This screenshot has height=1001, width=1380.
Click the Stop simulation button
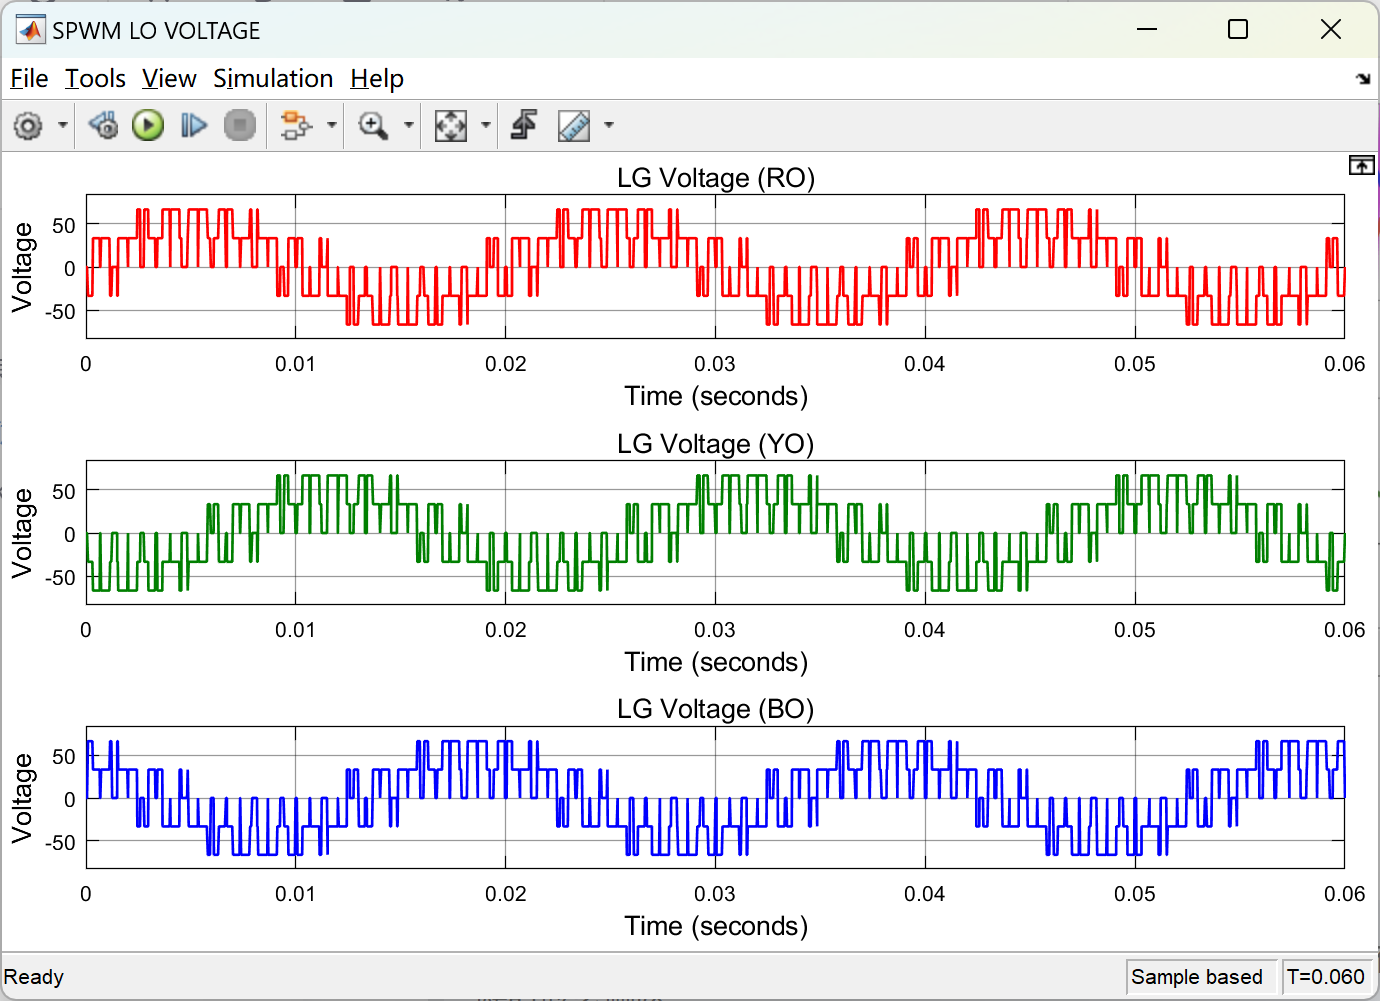(240, 125)
